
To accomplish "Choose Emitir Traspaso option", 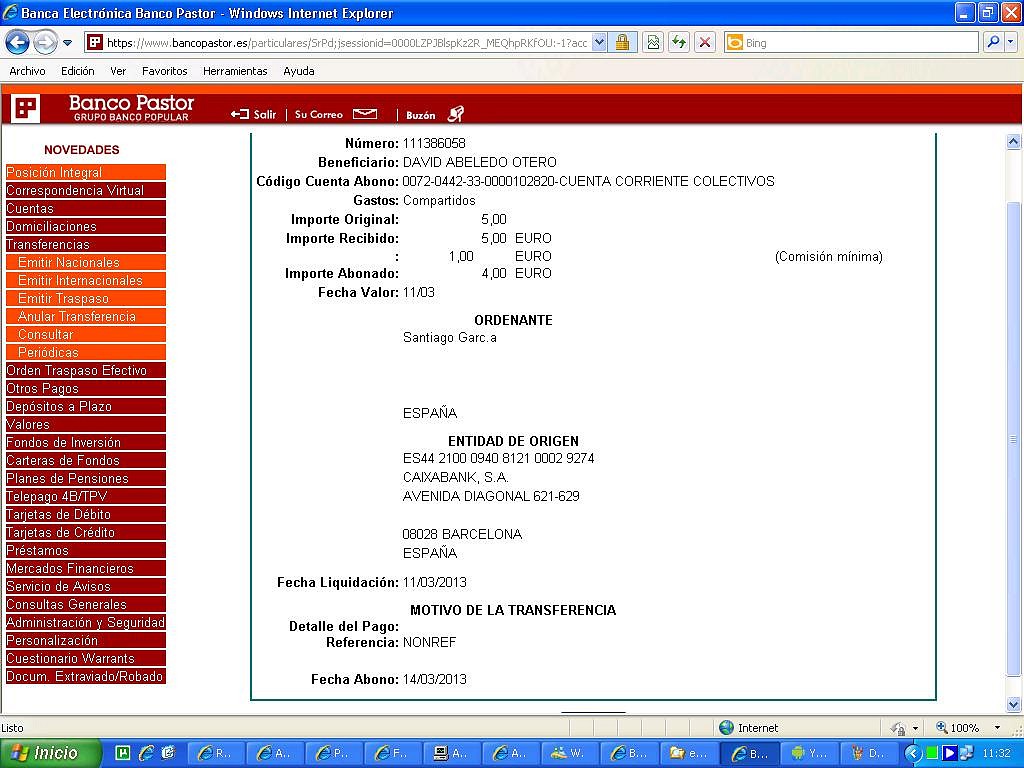I will [86, 298].
